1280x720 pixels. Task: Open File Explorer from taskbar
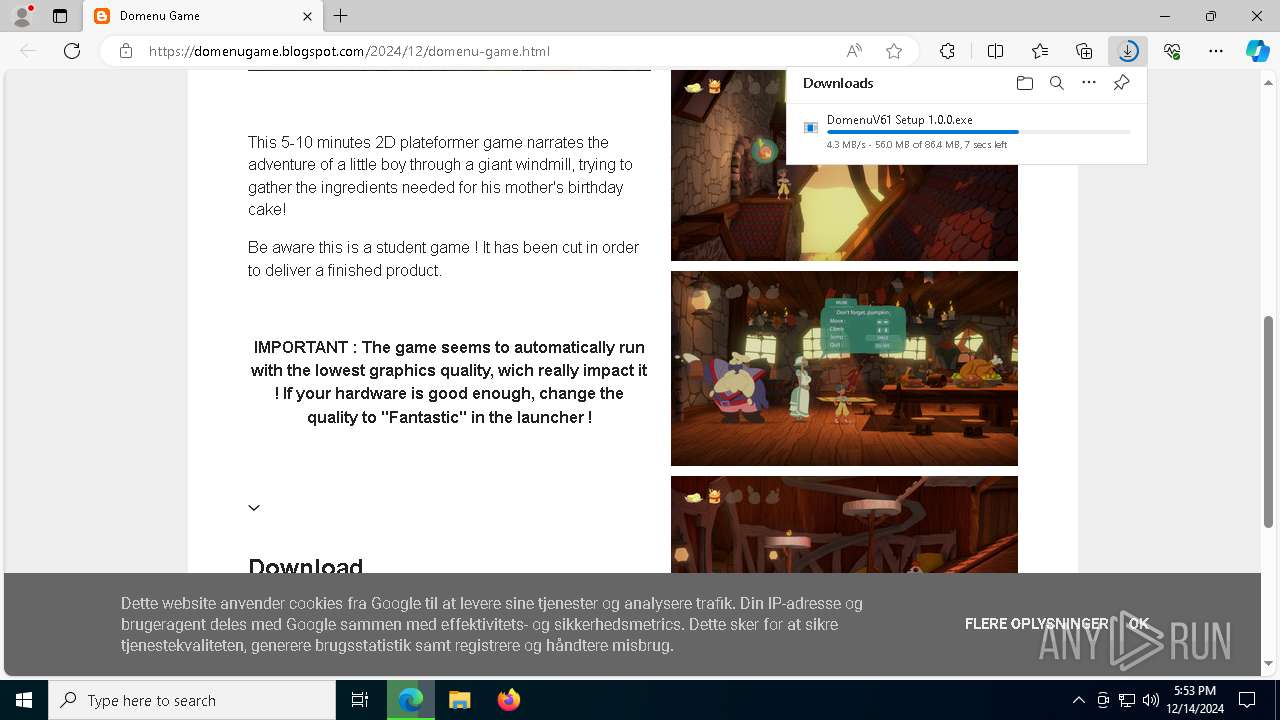(459, 700)
